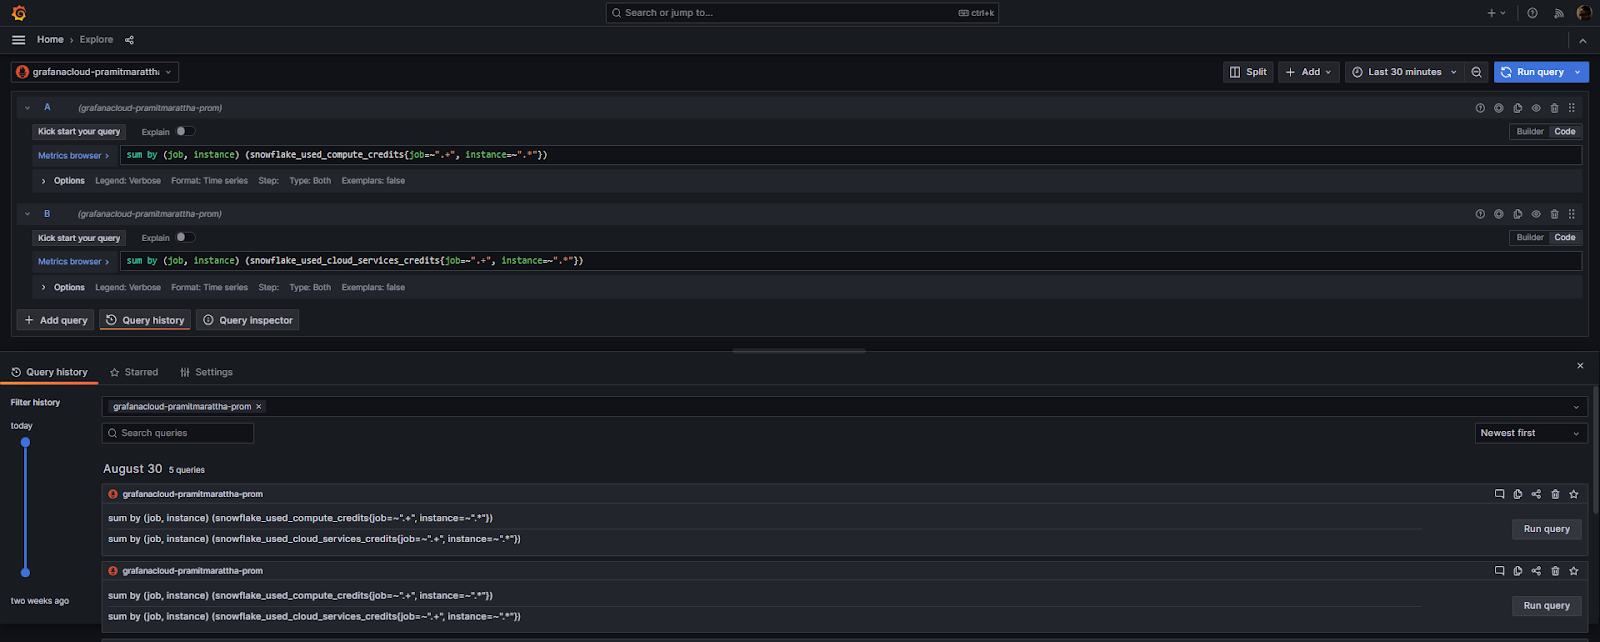Click the bottom handle of history time slider
Viewport: 1600px width, 642px height.
(25, 573)
